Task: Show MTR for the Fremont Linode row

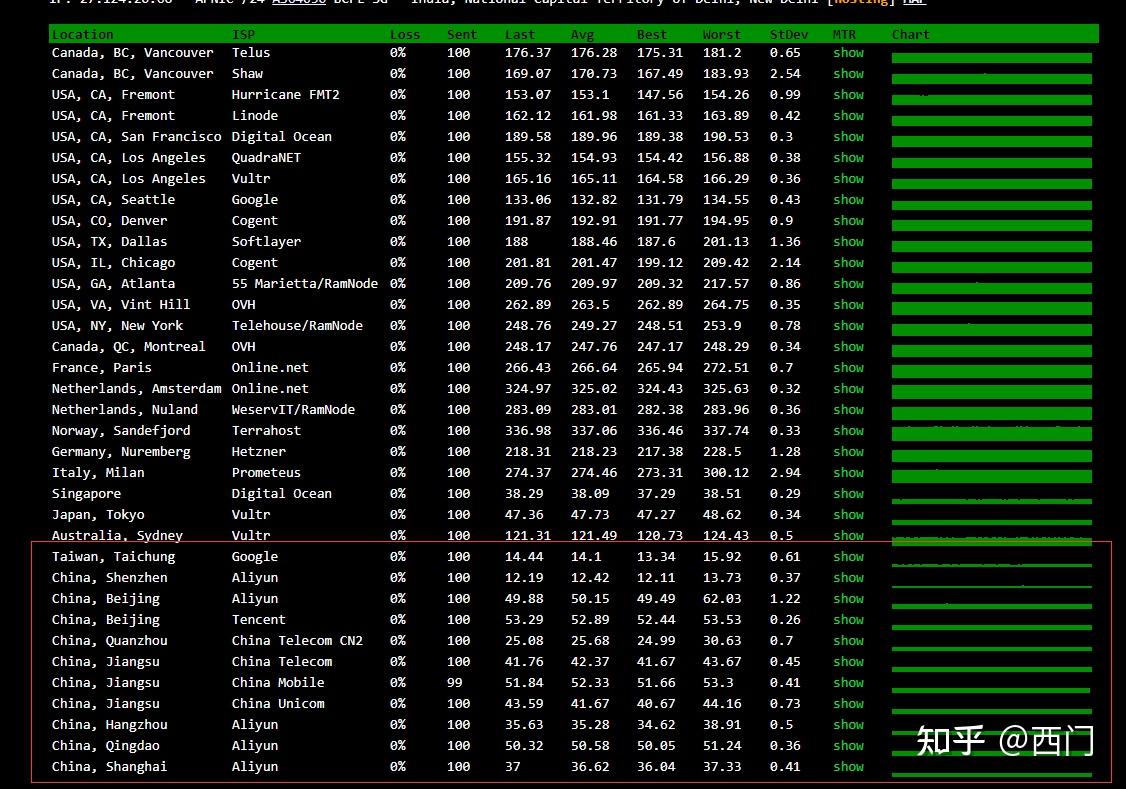Action: click(848, 116)
